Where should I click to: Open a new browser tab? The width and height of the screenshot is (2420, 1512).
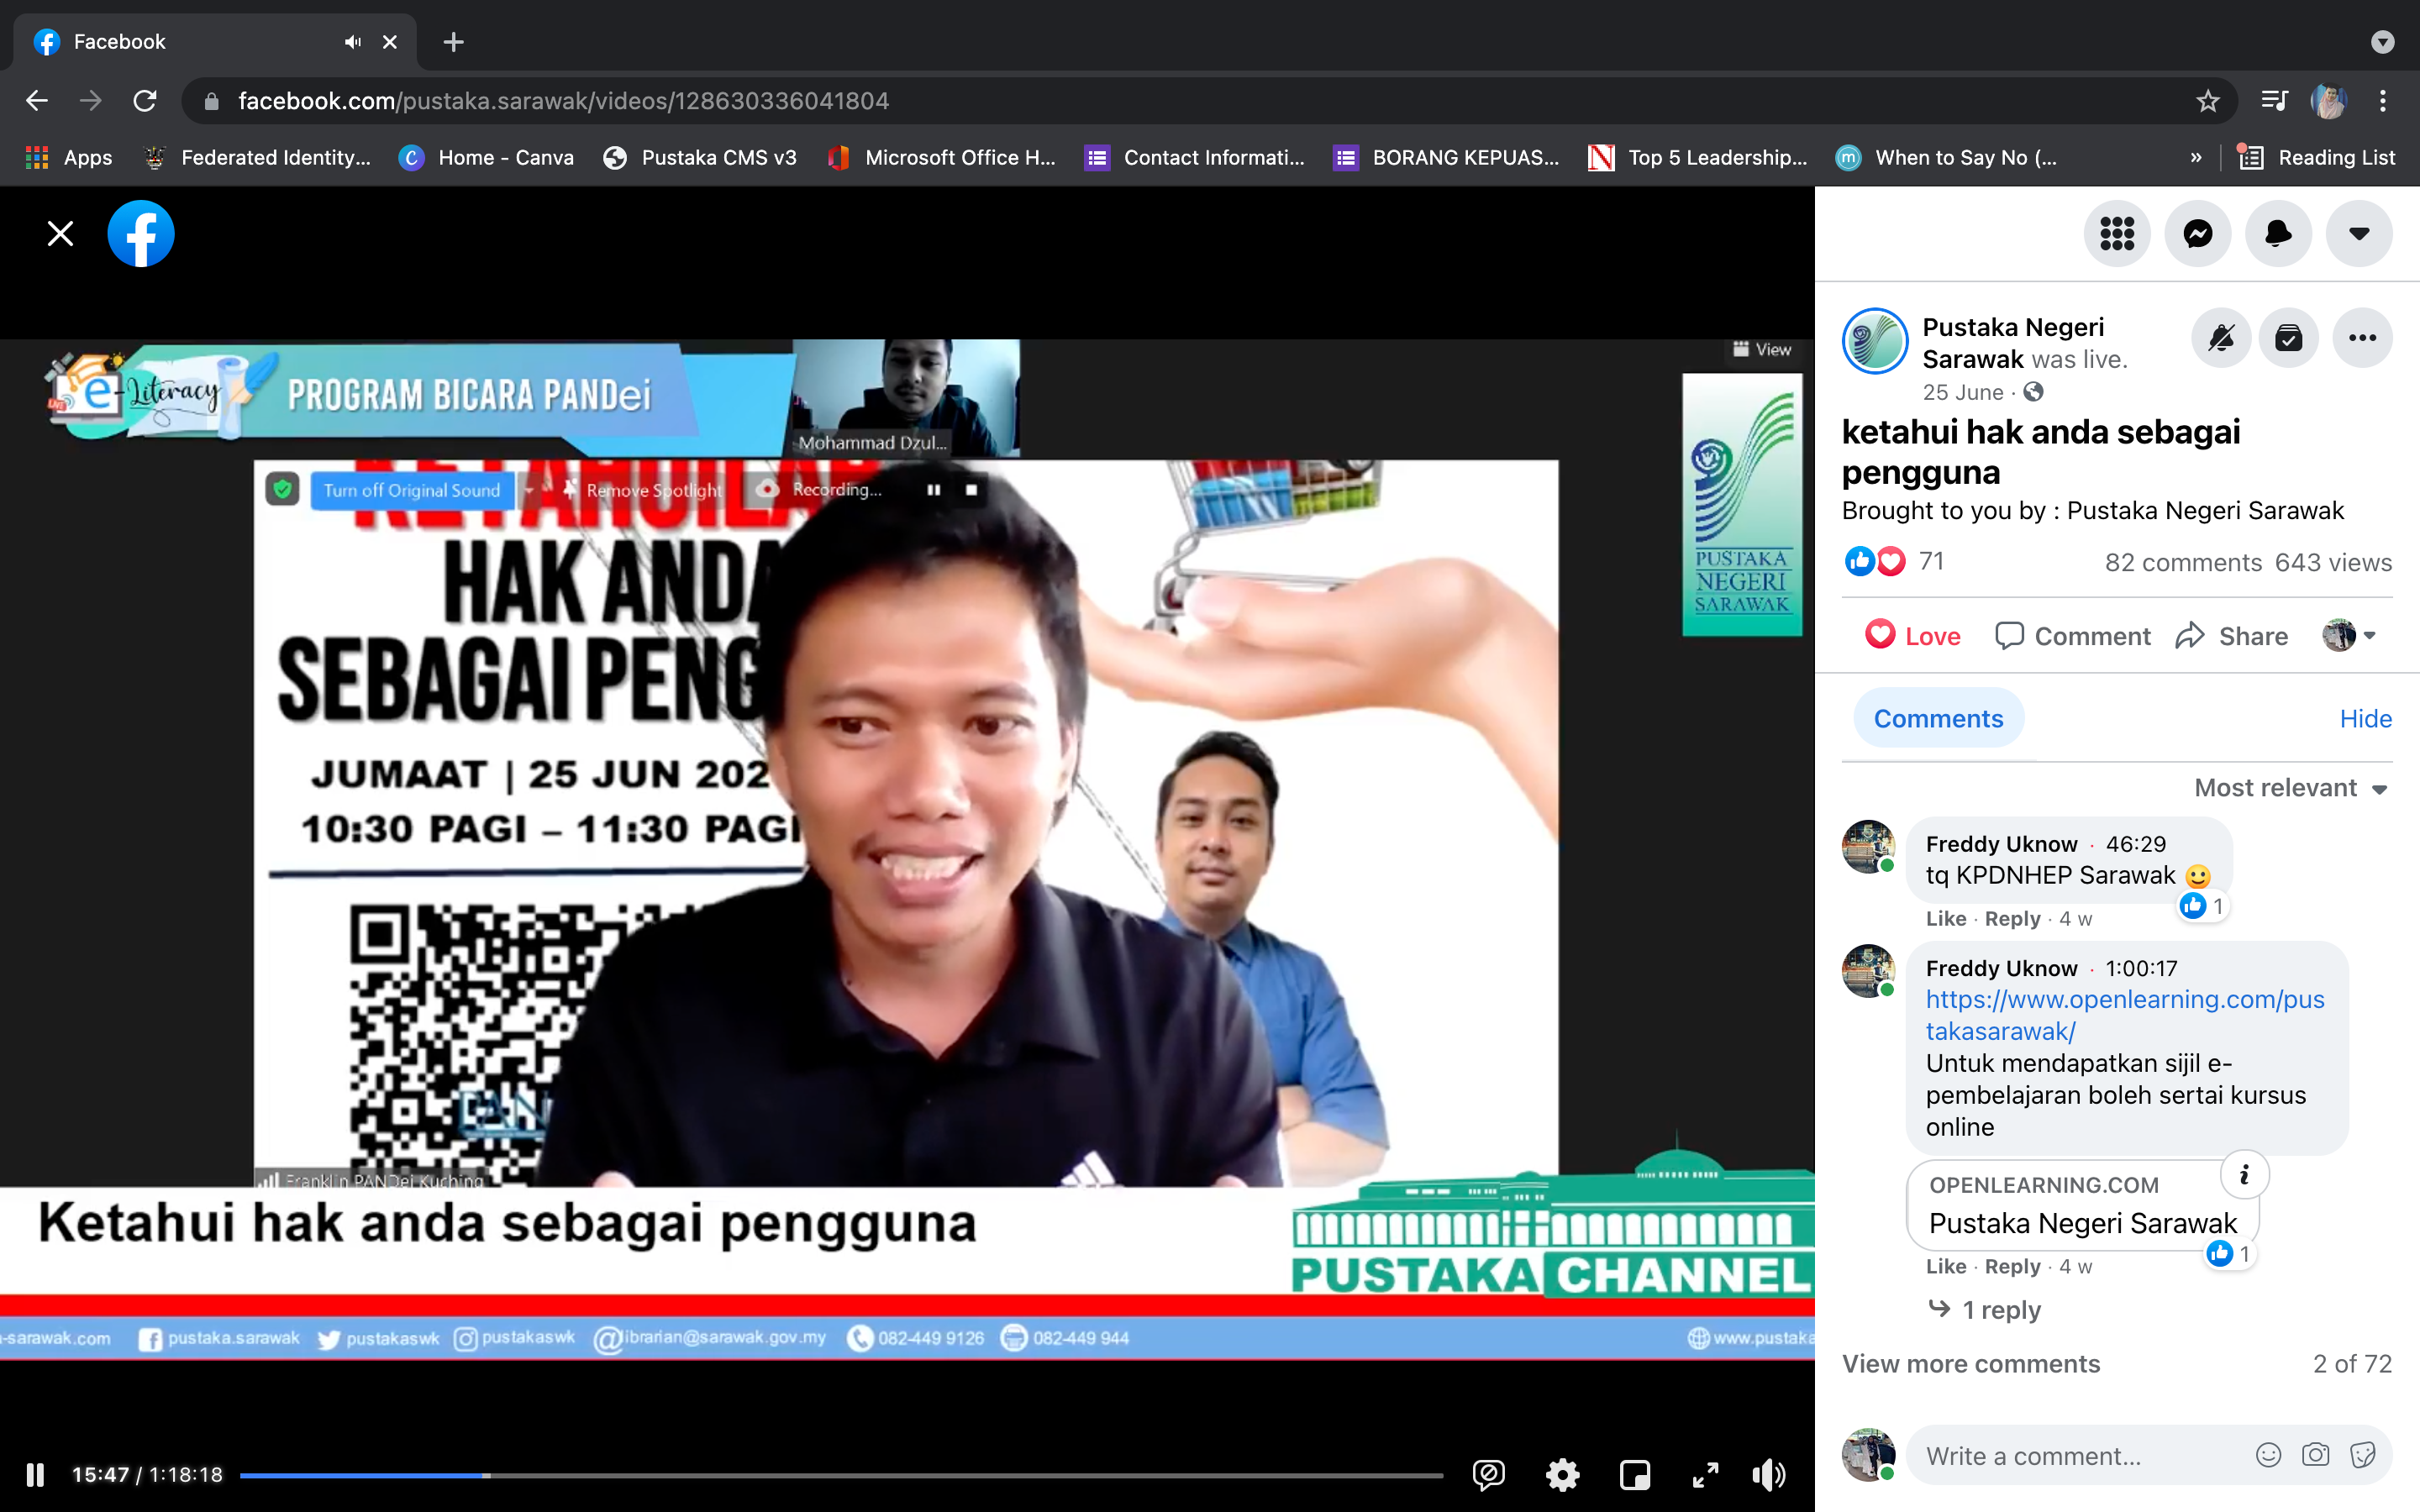click(x=453, y=42)
